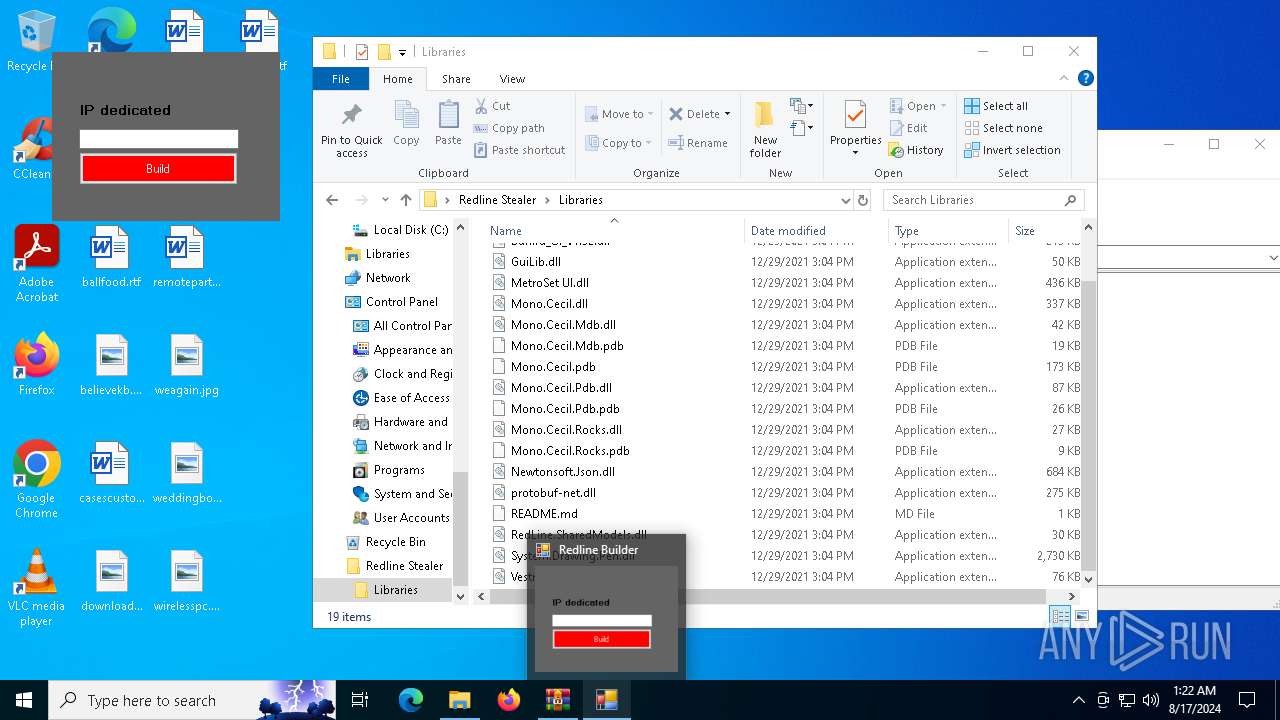The height and width of the screenshot is (720, 1280).
Task: Expand the Open dropdown in ribbon
Action: click(x=943, y=106)
